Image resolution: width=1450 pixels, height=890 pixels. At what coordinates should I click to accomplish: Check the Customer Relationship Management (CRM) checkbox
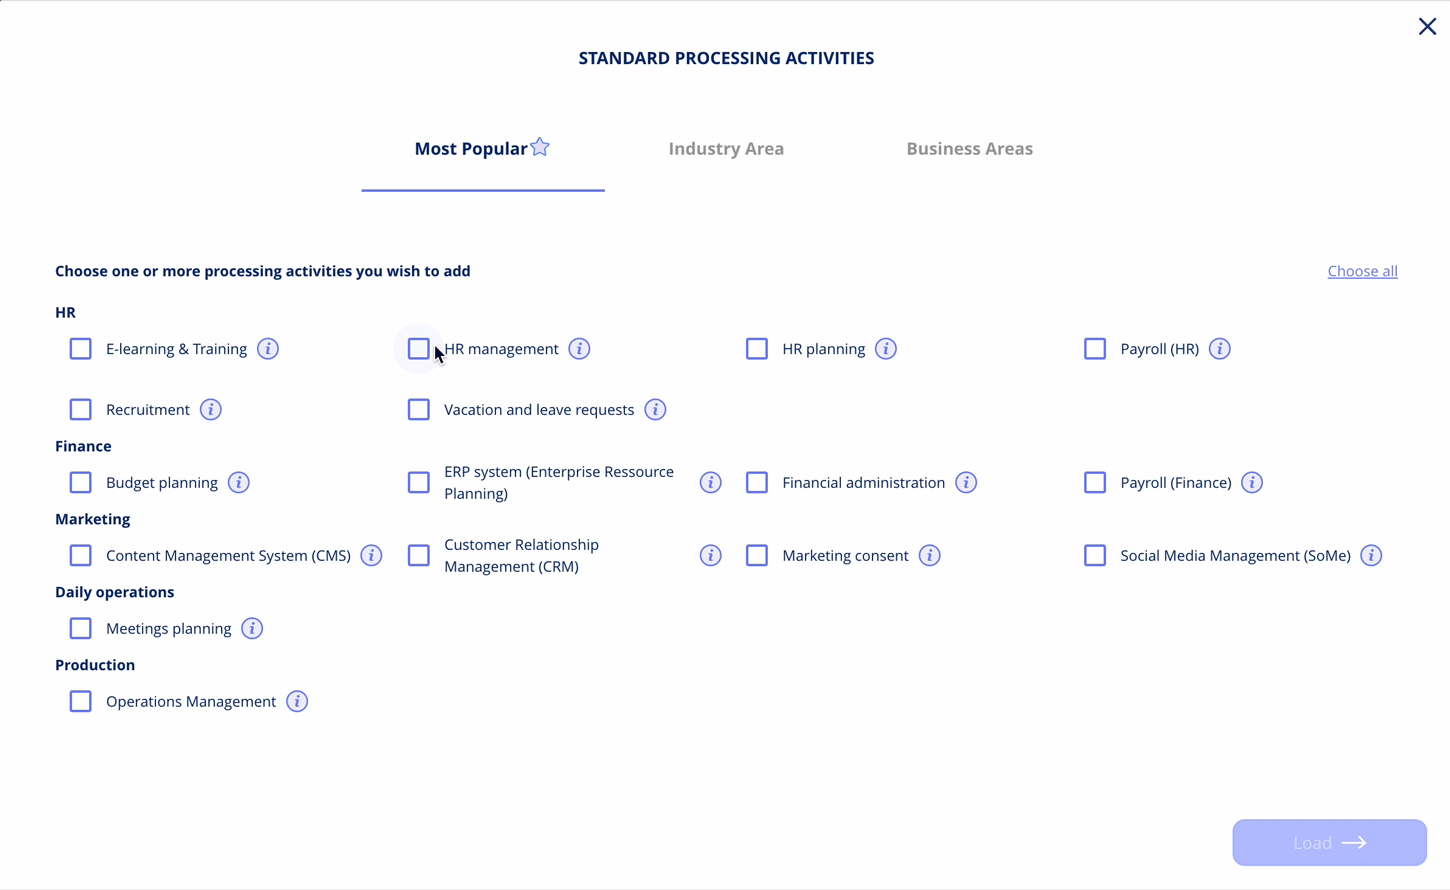pos(418,555)
